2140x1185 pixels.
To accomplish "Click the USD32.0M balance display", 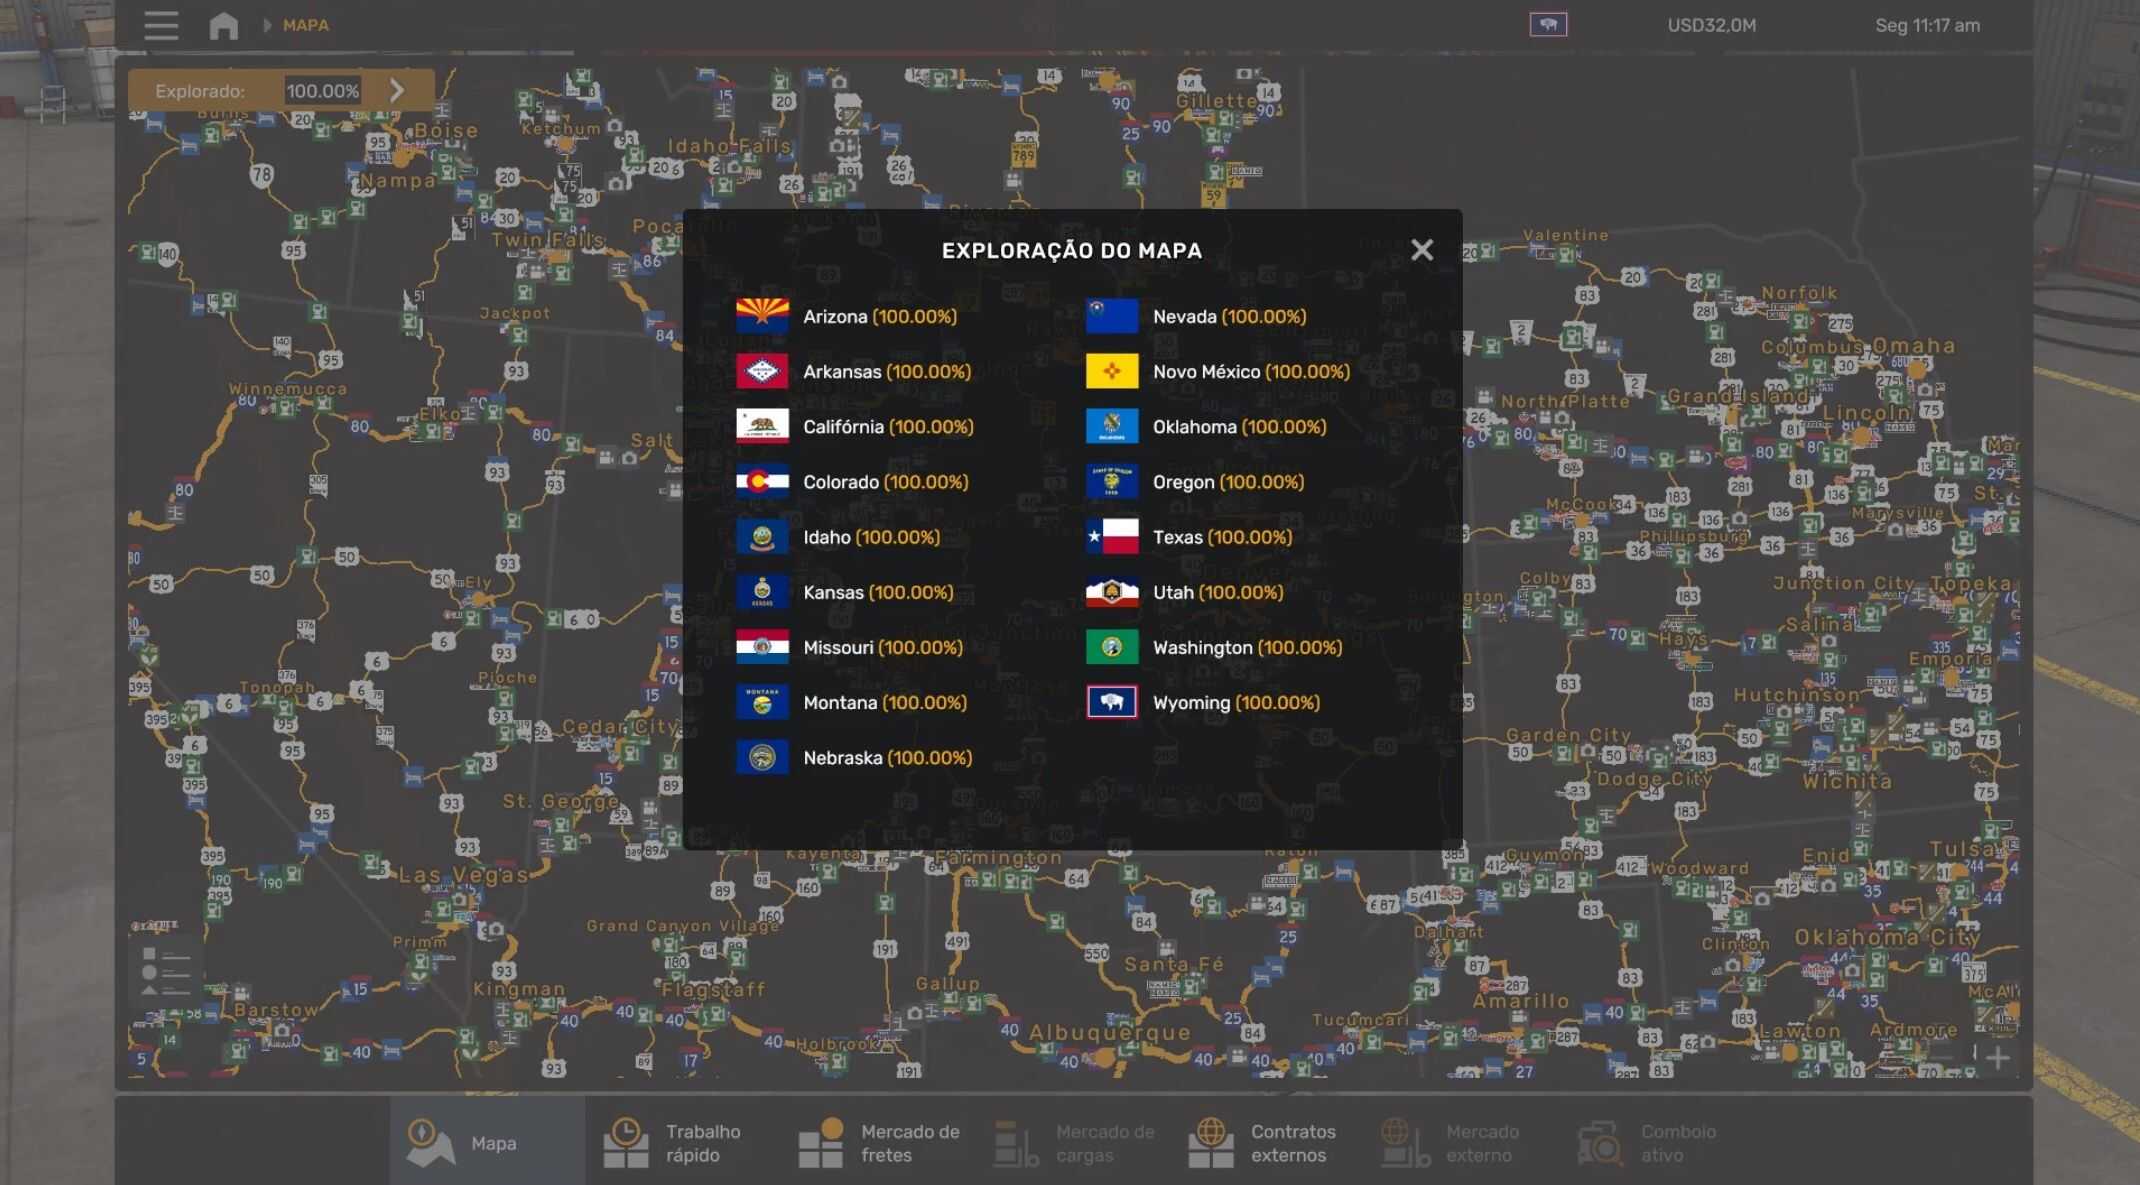I will click(1711, 25).
